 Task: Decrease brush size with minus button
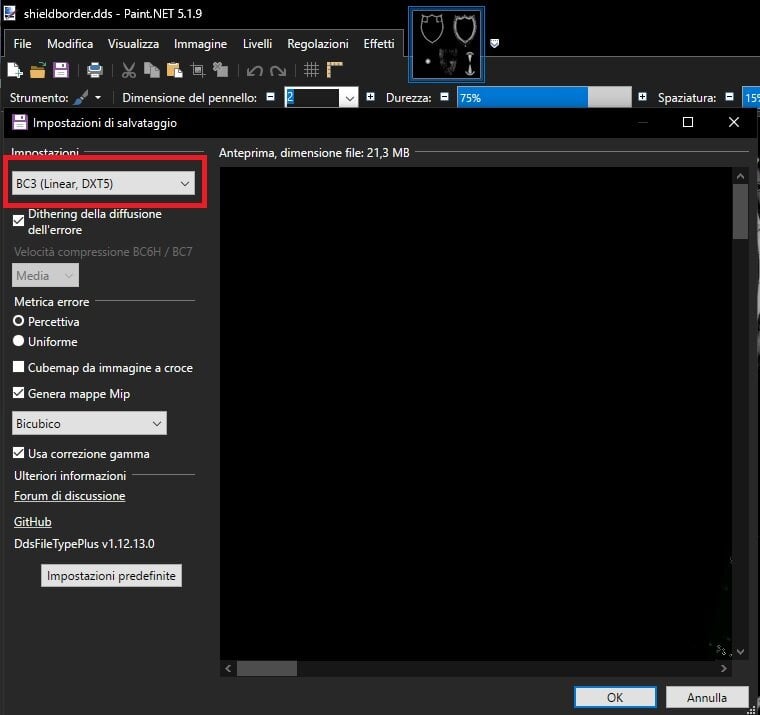pos(270,97)
